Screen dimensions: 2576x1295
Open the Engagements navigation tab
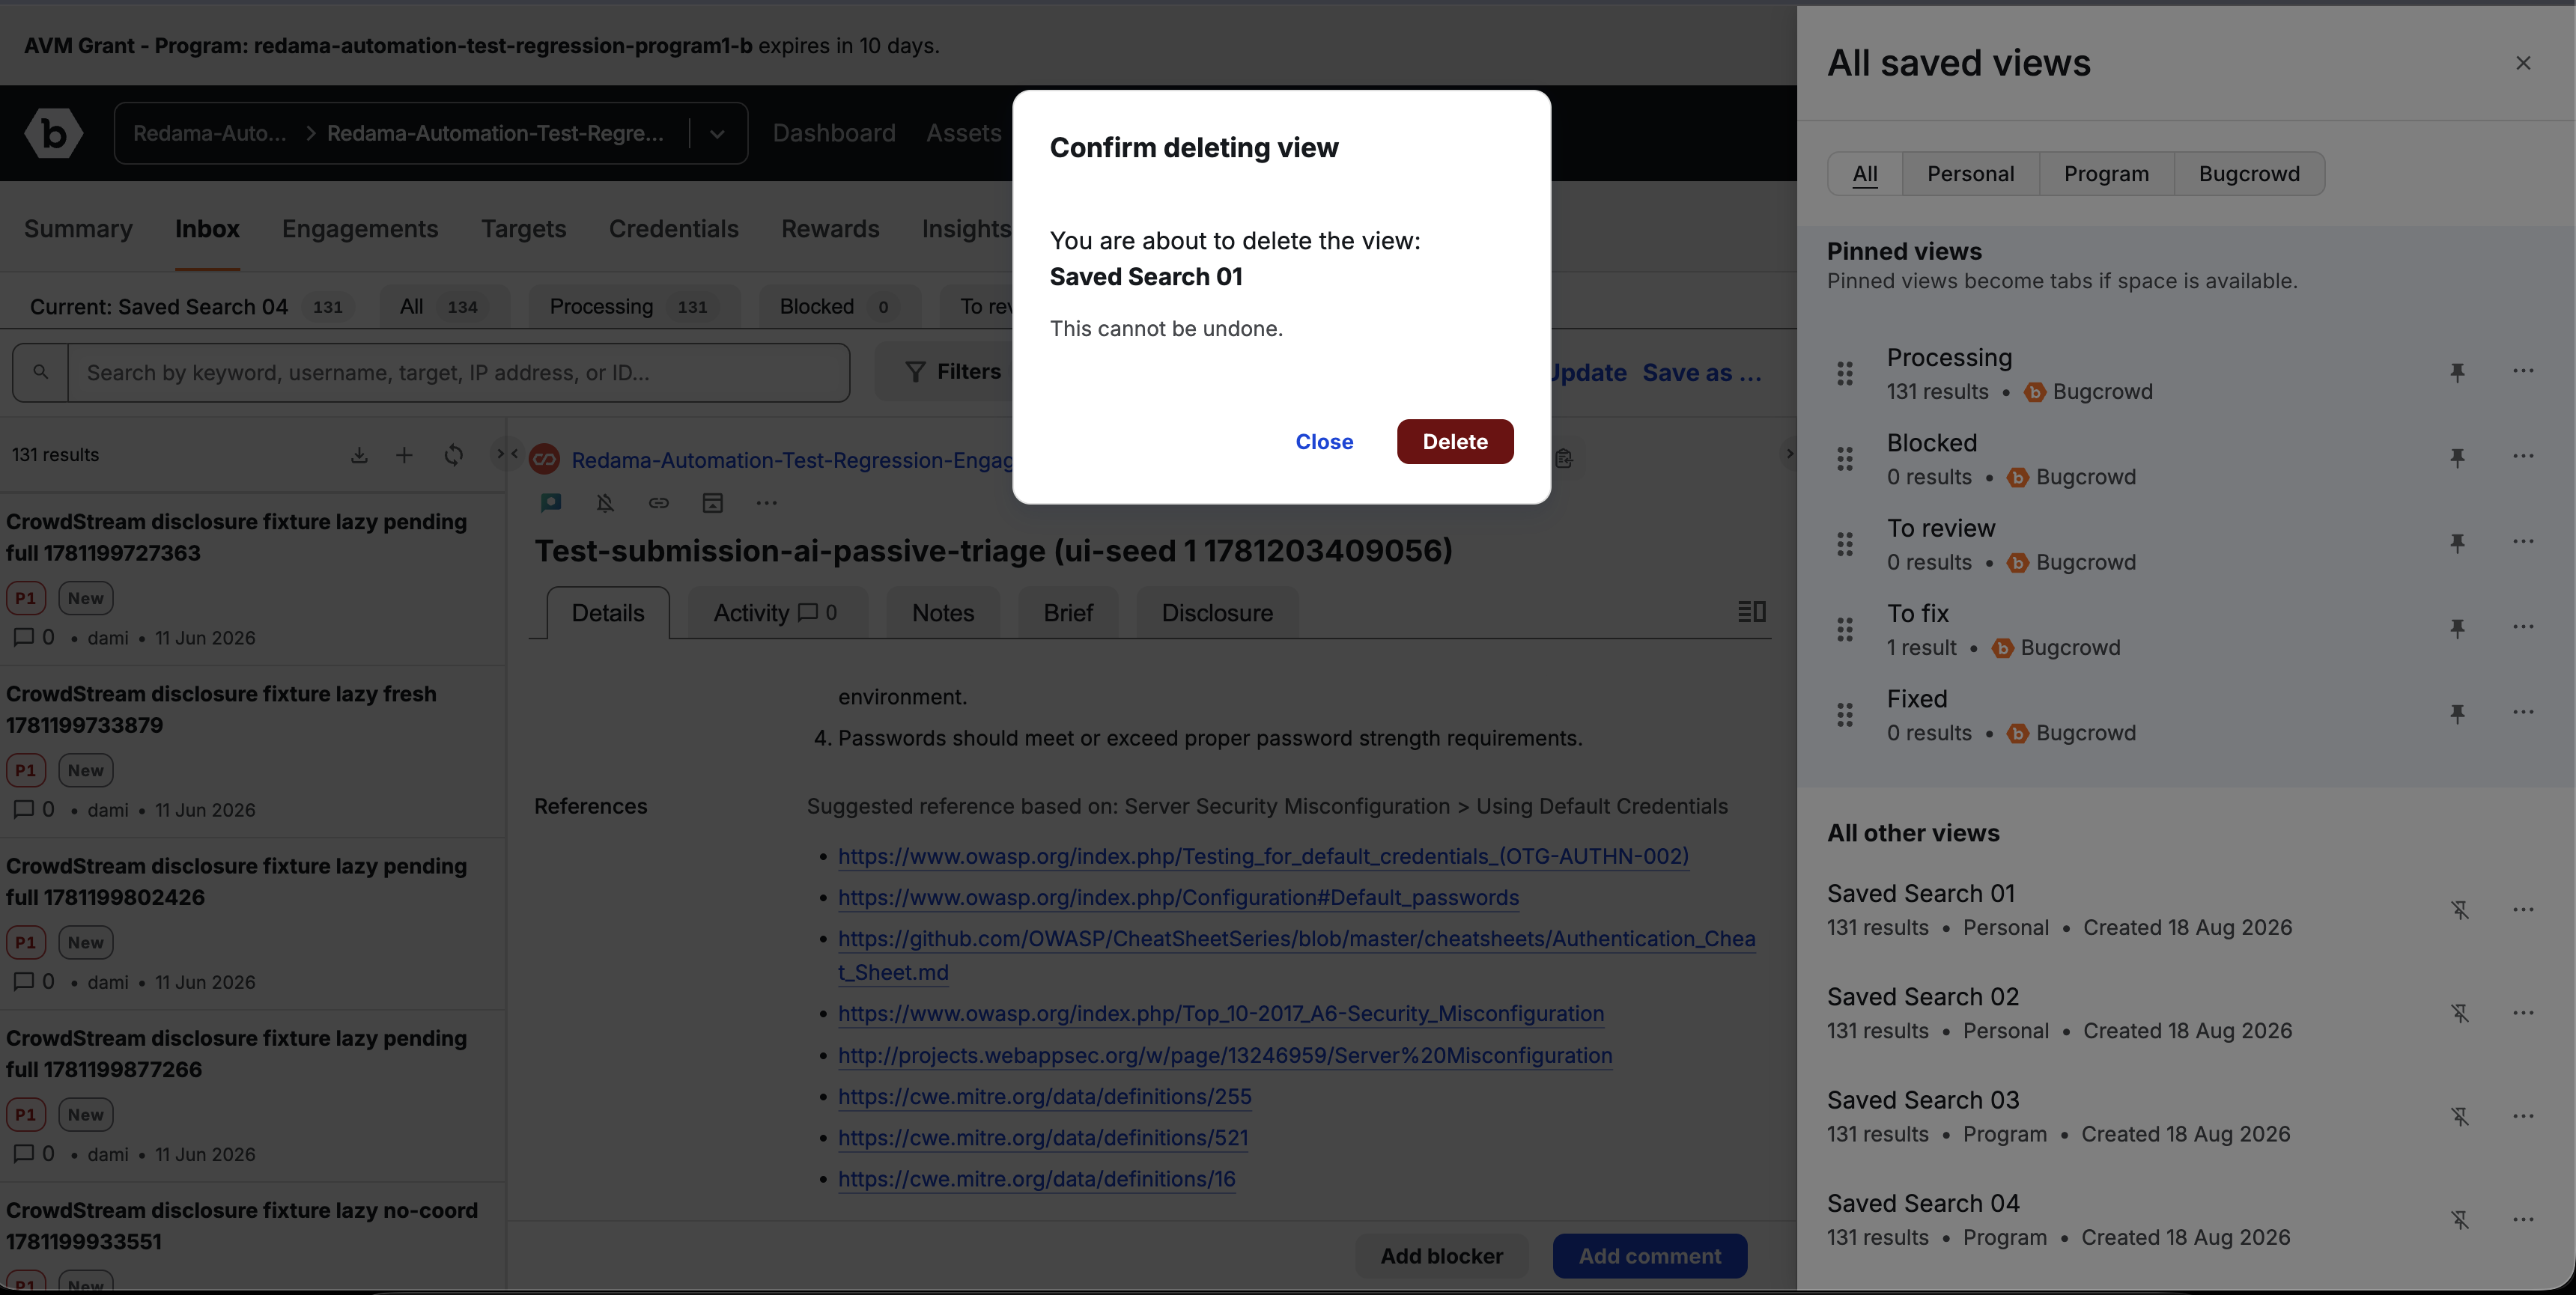[x=360, y=229]
